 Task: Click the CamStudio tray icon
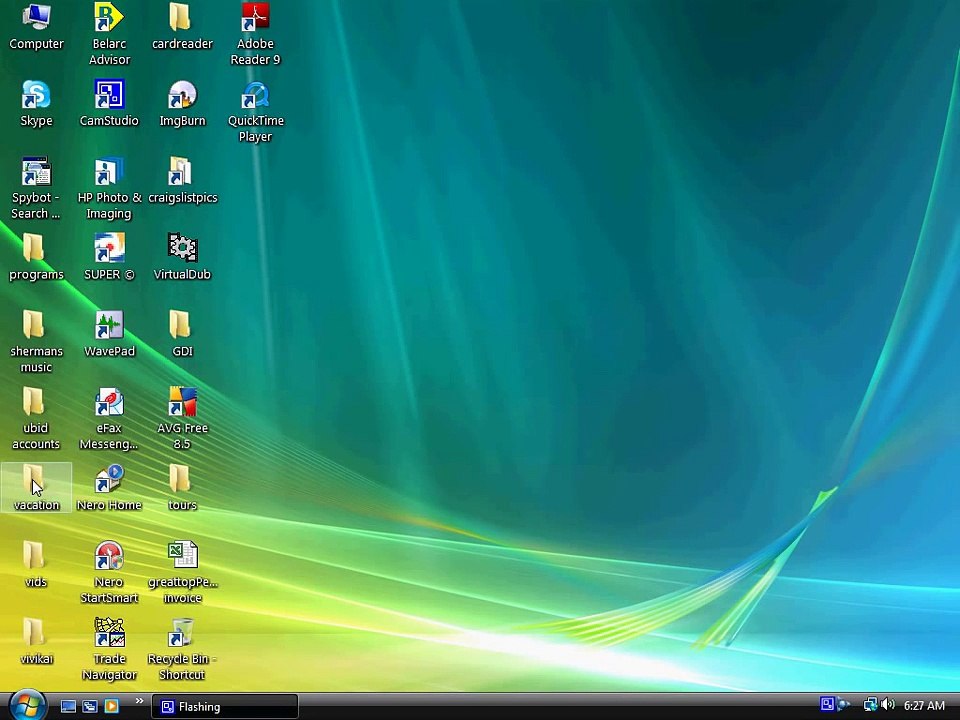(x=827, y=705)
